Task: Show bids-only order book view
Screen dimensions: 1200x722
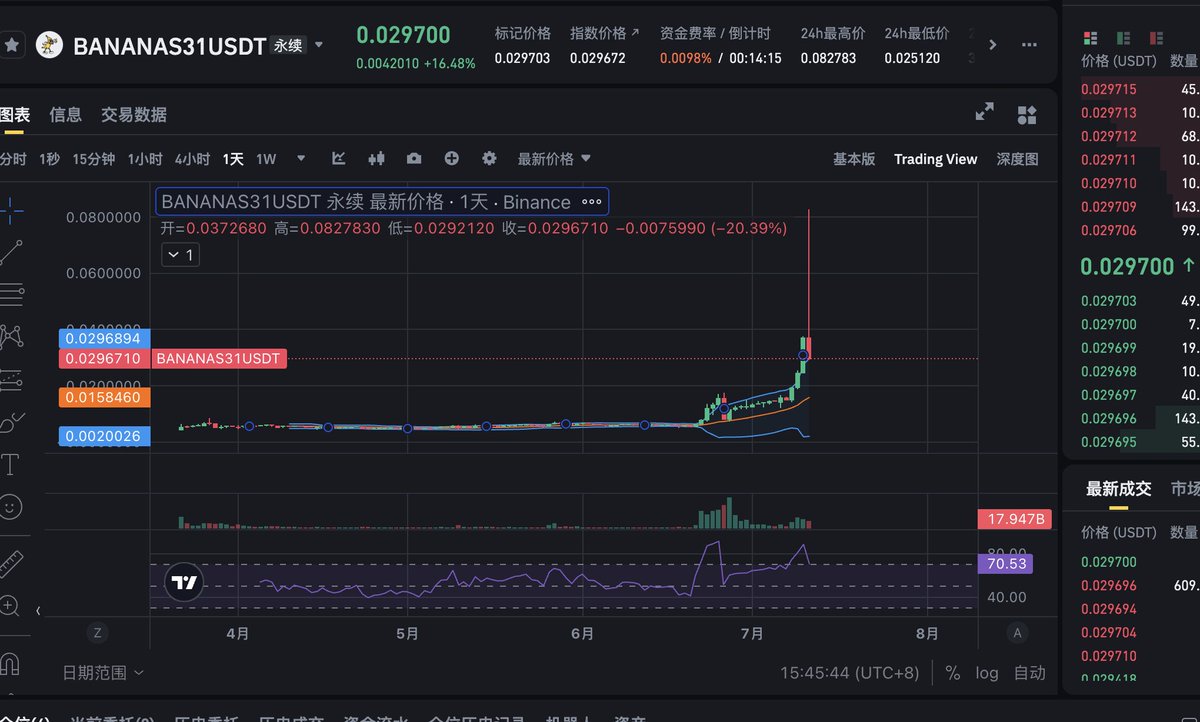Action: (1124, 38)
